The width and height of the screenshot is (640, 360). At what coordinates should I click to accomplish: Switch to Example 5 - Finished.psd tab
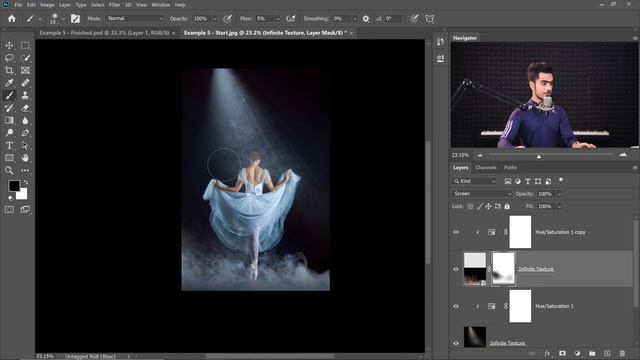click(x=104, y=33)
